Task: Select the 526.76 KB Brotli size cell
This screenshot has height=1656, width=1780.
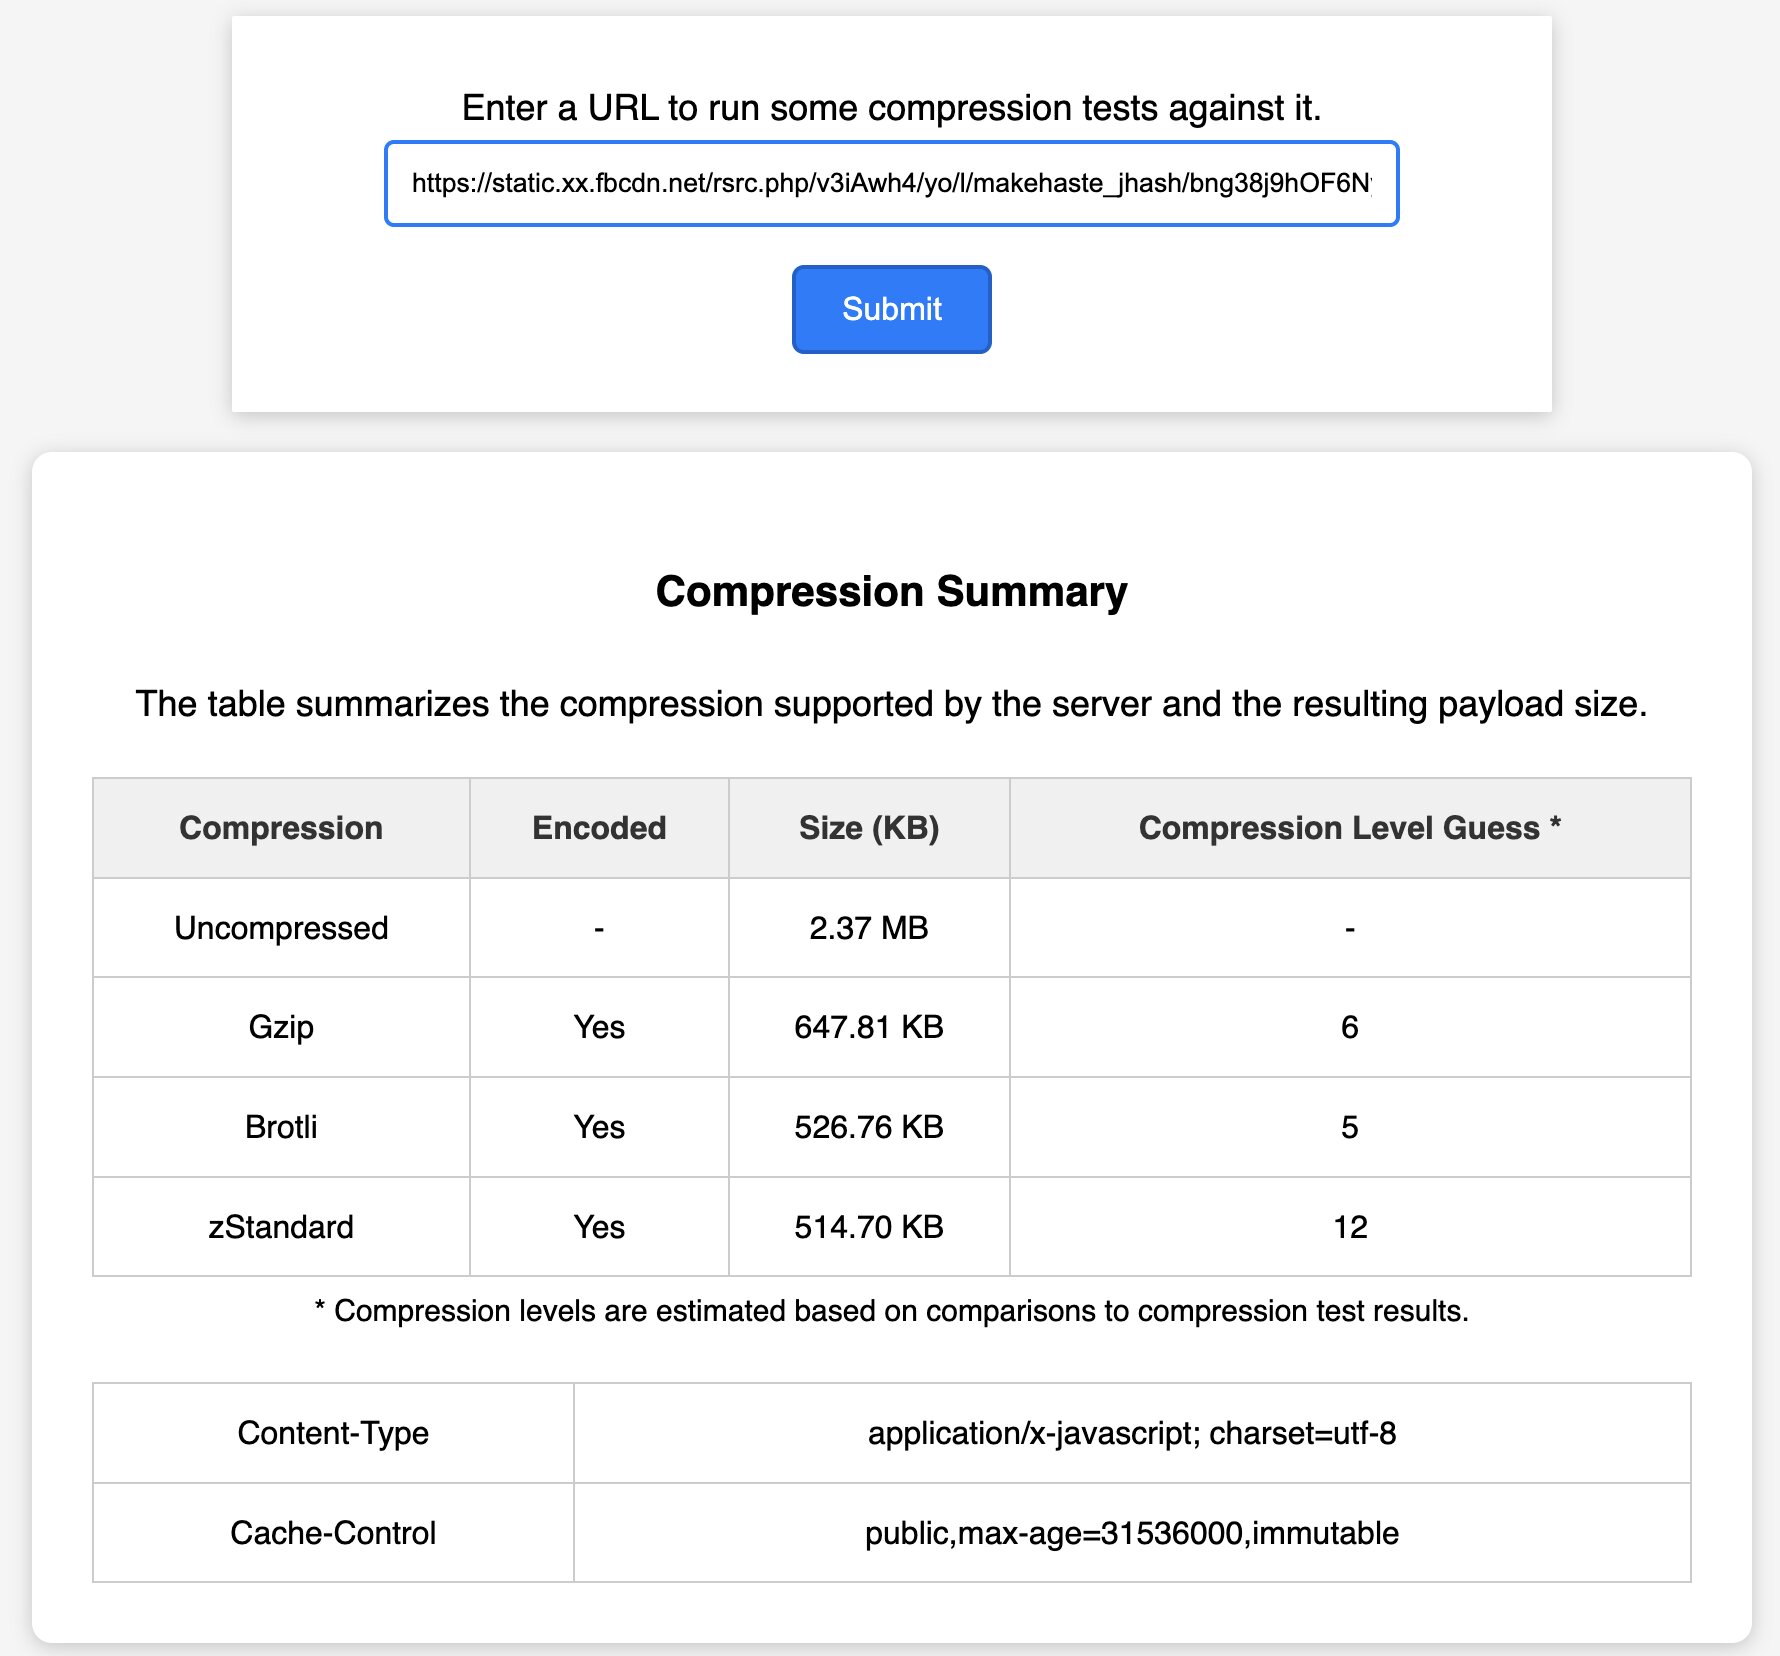Action: (x=868, y=1127)
